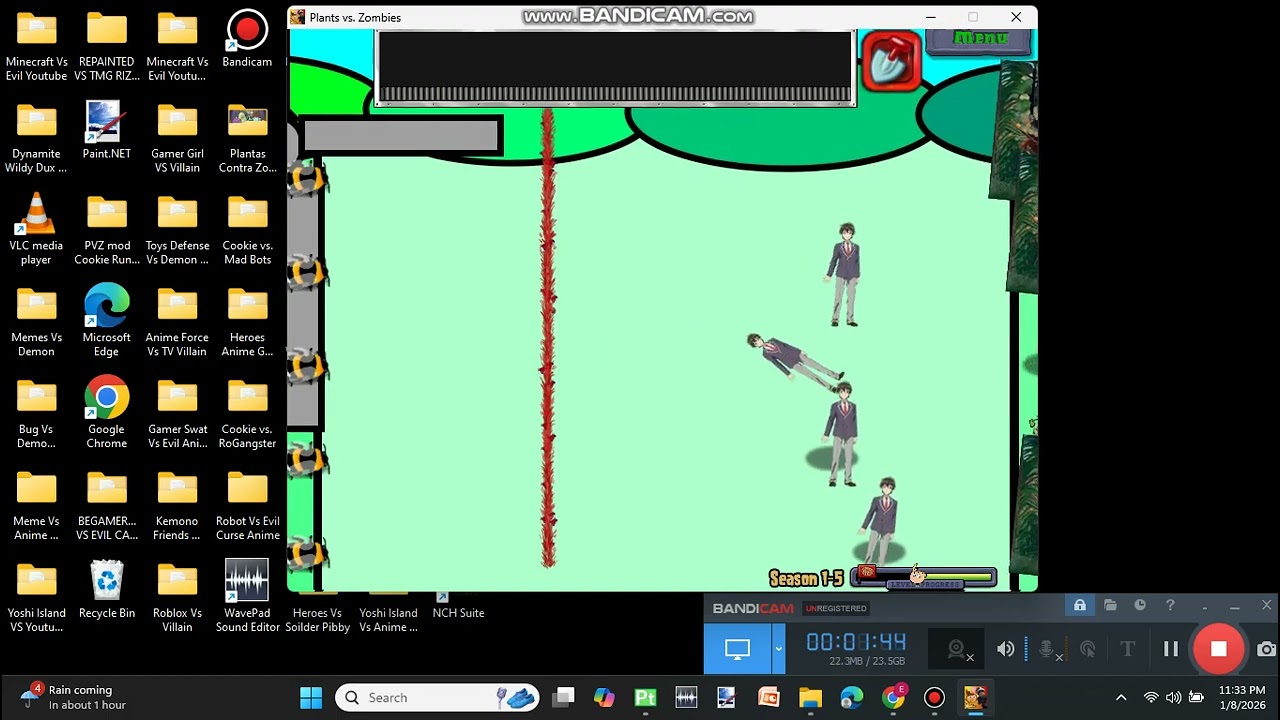Toggle Bandicam mouse click effects
The width and height of the screenshot is (1280, 720).
(1088, 649)
